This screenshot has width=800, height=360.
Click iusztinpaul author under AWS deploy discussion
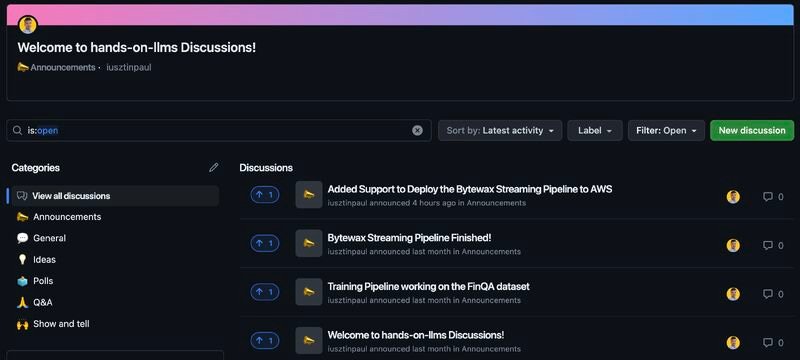tap(347, 203)
